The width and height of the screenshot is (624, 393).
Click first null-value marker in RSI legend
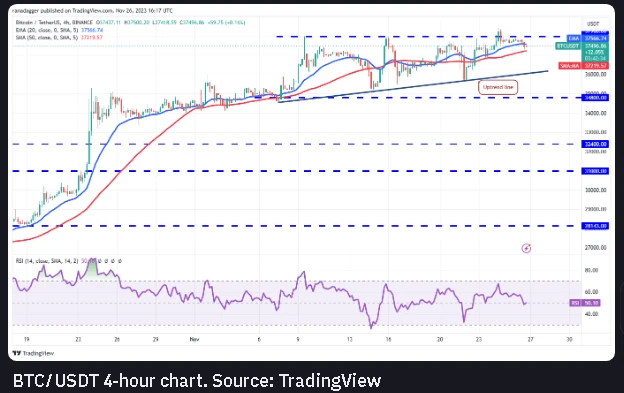tap(100, 261)
